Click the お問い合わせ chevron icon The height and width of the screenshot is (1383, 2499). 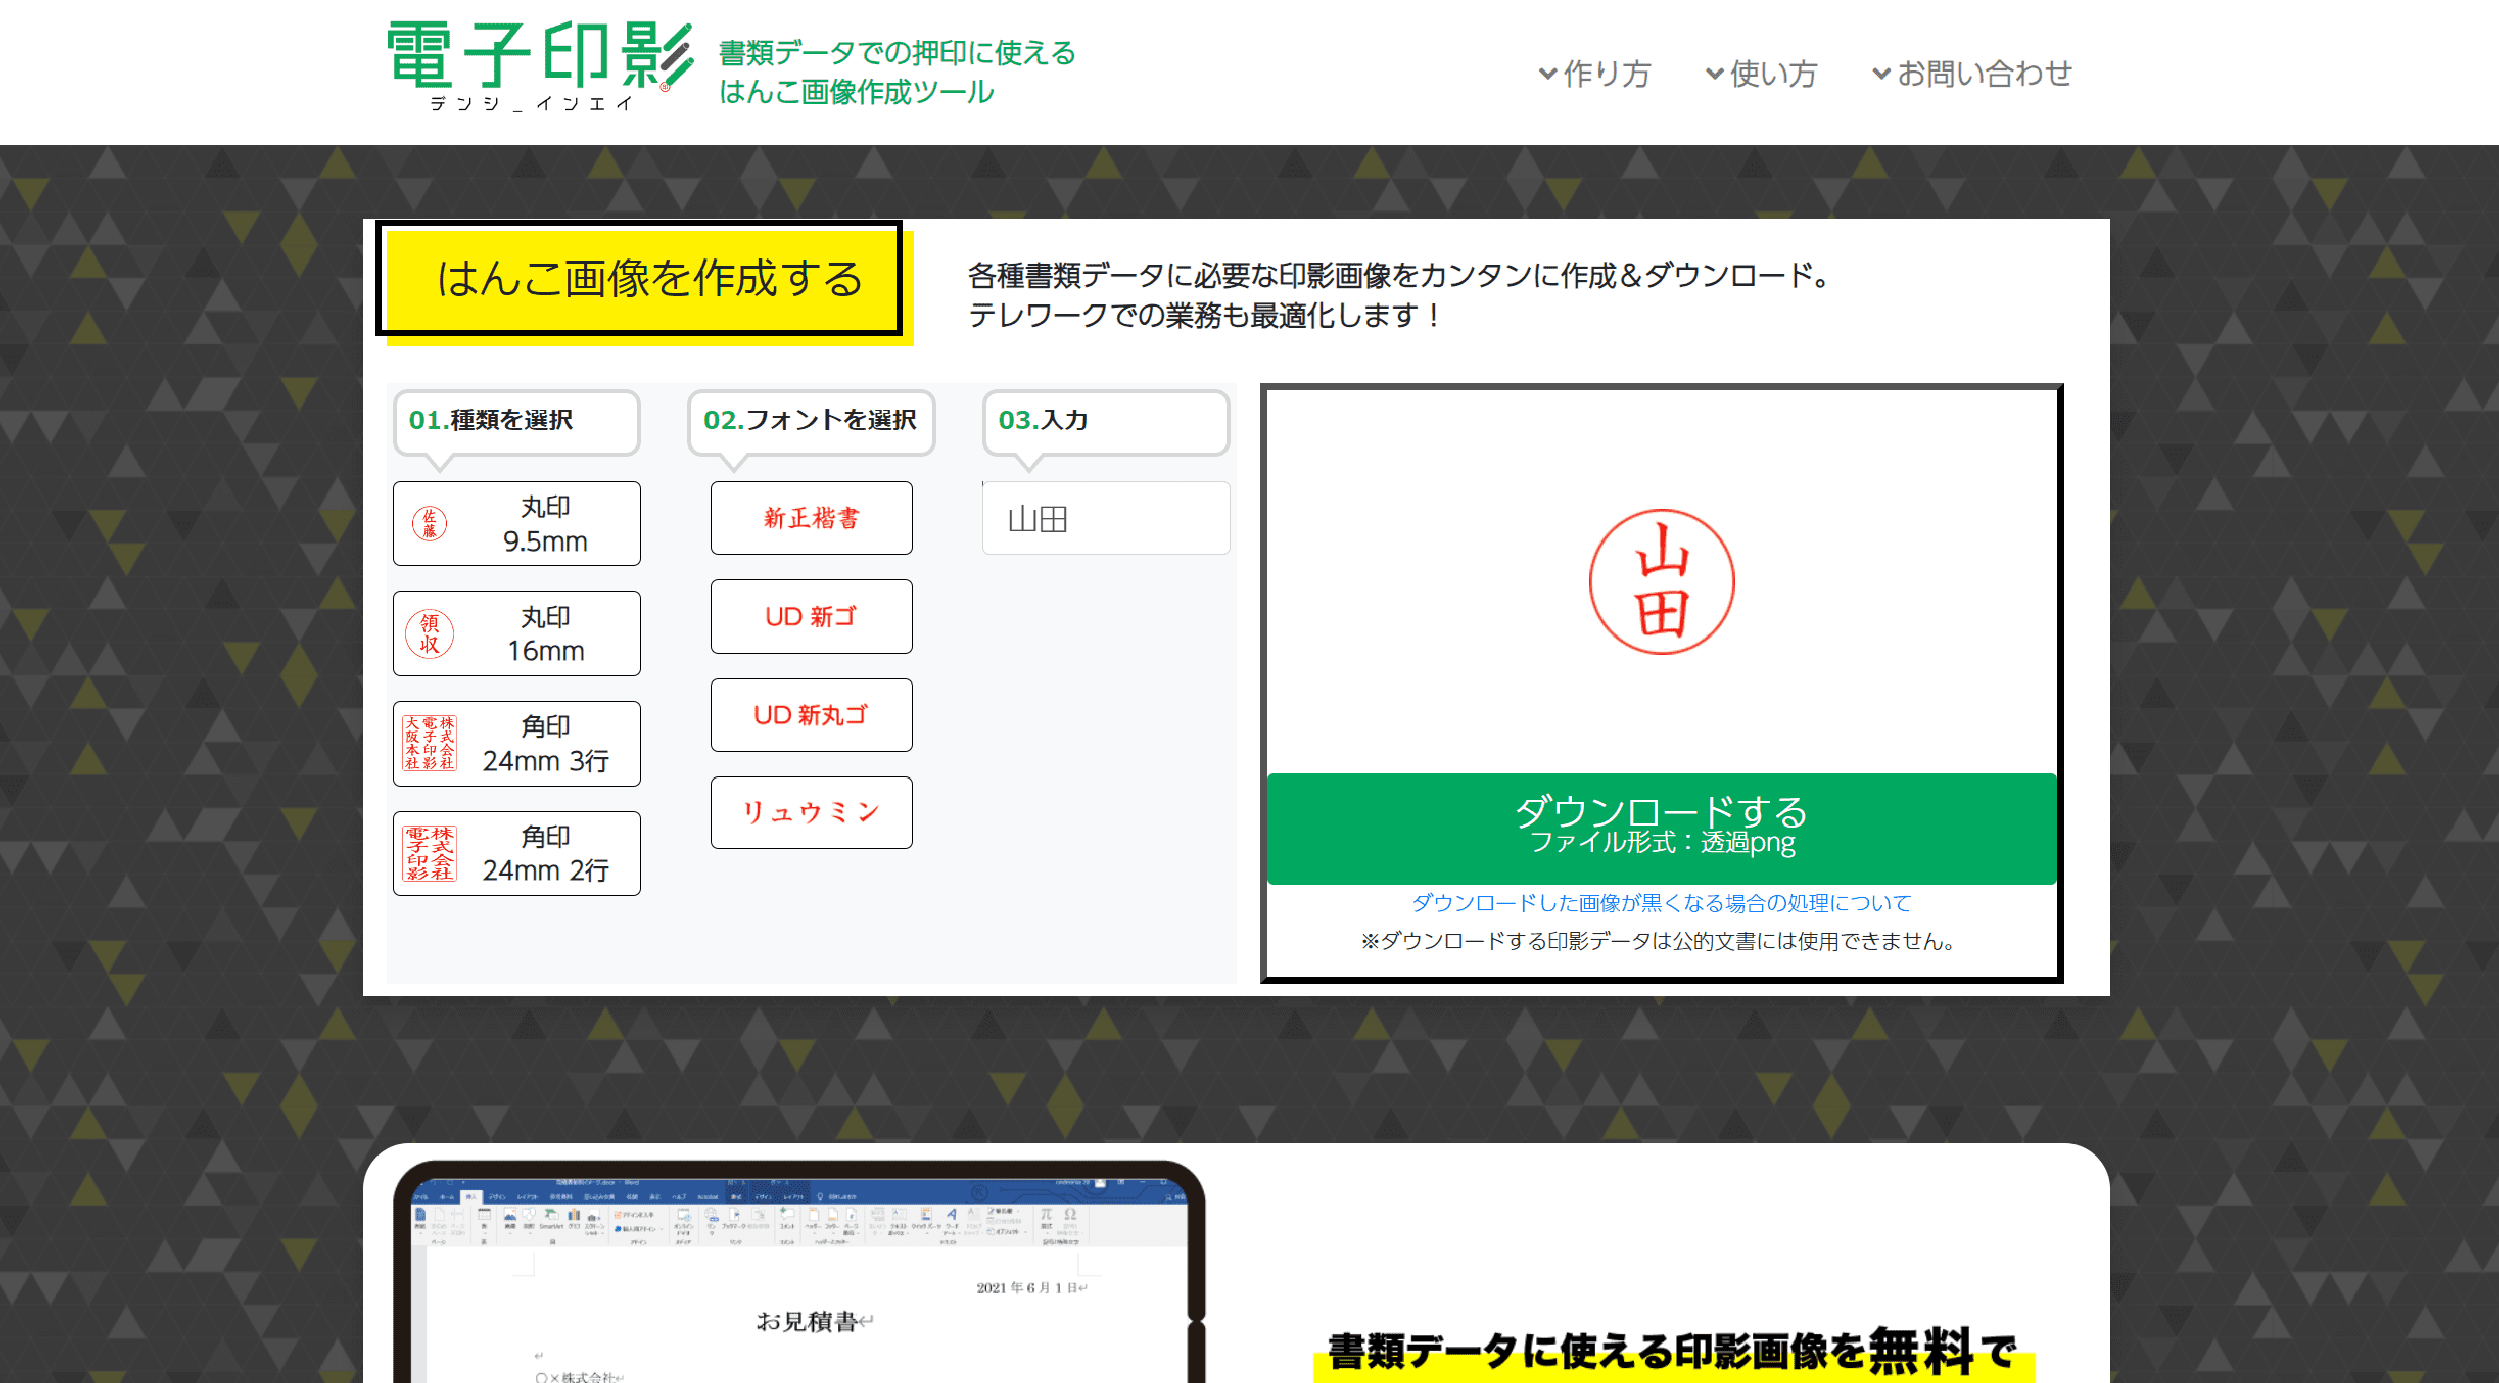tap(1882, 73)
